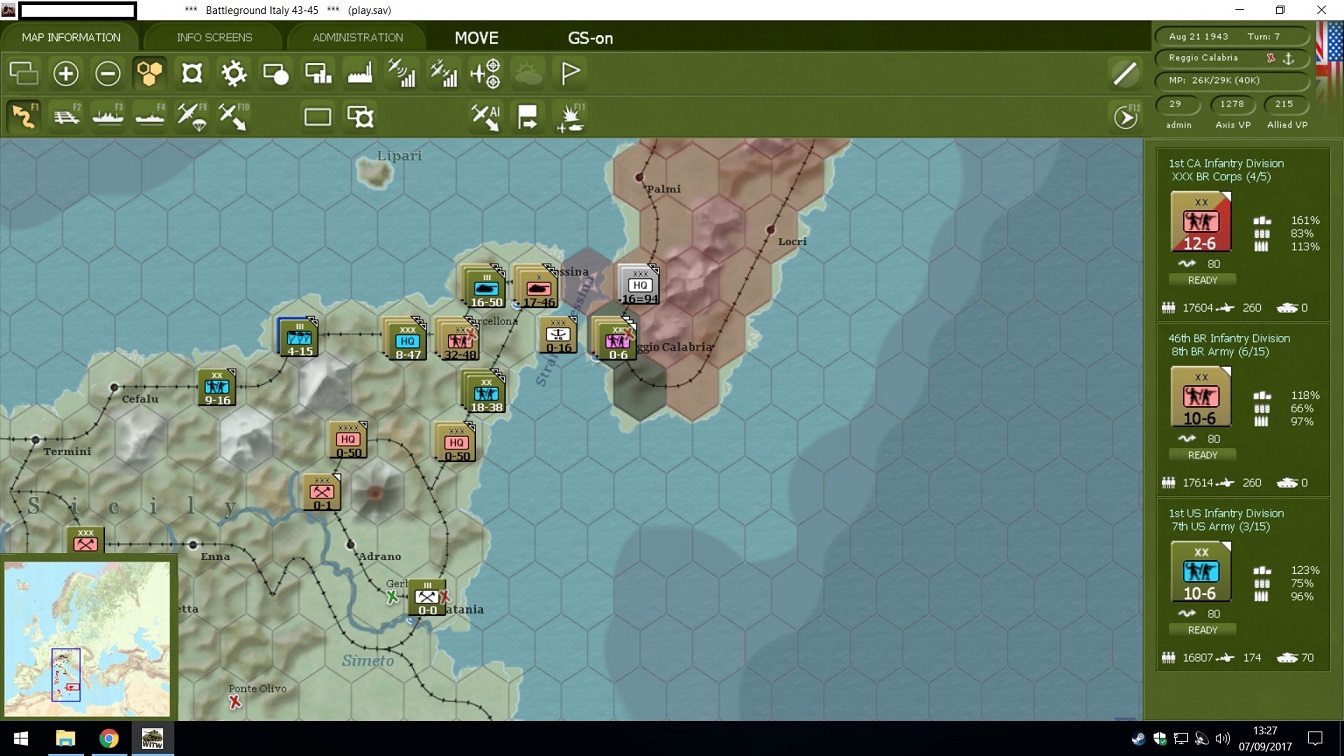
Task: Toggle the hex grid display
Action: pos(150,73)
